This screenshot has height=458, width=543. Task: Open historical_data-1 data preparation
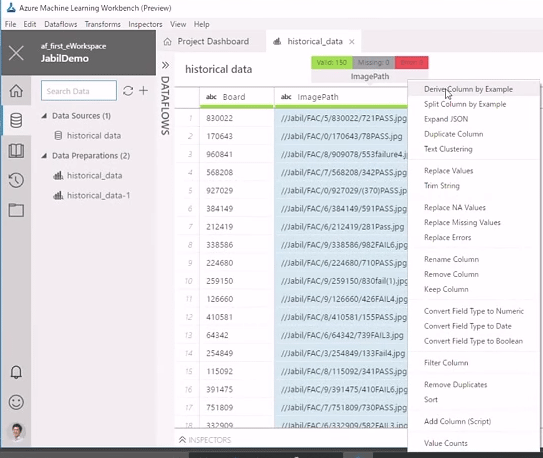(98, 195)
